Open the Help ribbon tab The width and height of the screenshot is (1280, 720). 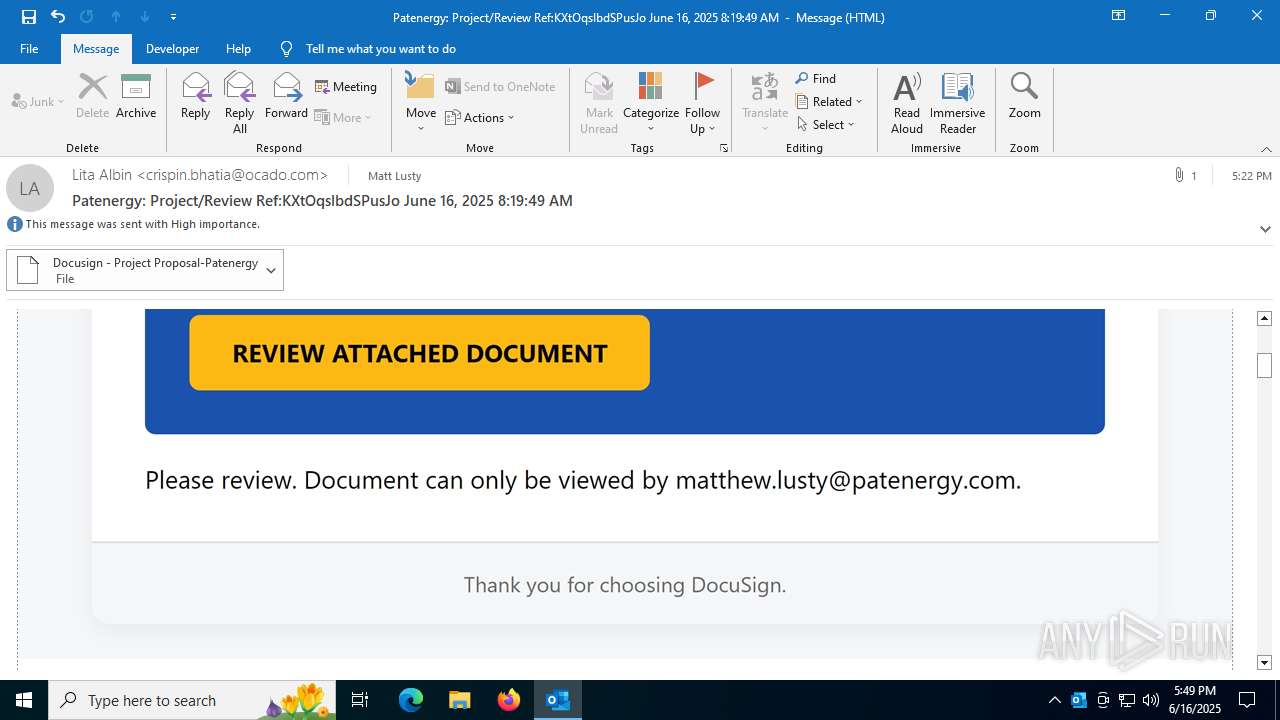[238, 48]
